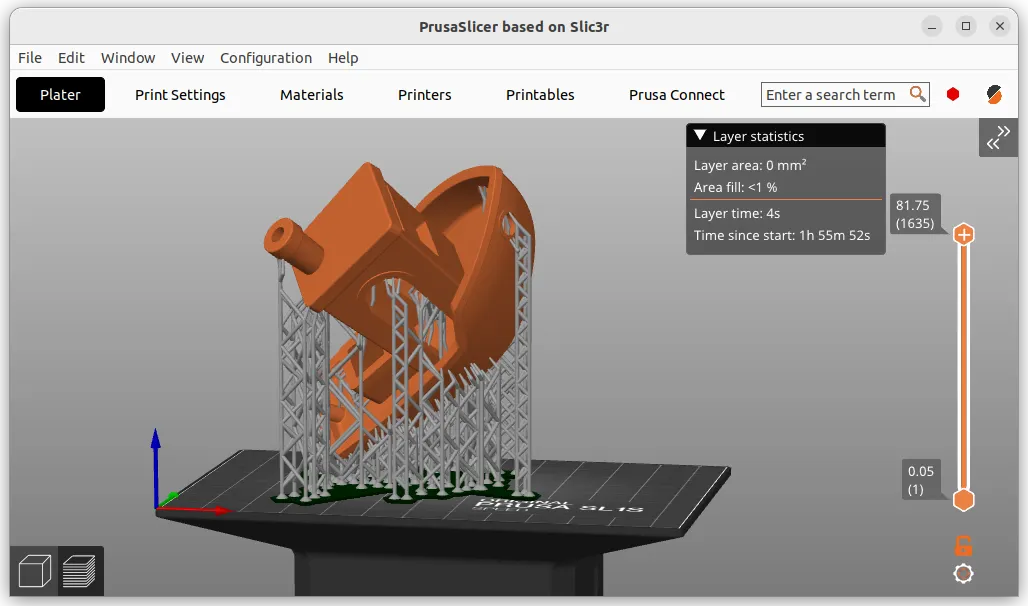Toggle the orange layer slider lock

[963, 545]
